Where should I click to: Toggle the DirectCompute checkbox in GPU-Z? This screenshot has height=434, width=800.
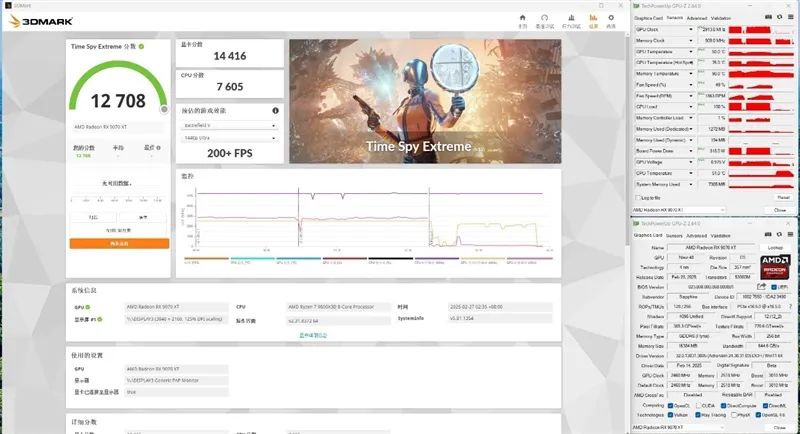pos(723,405)
